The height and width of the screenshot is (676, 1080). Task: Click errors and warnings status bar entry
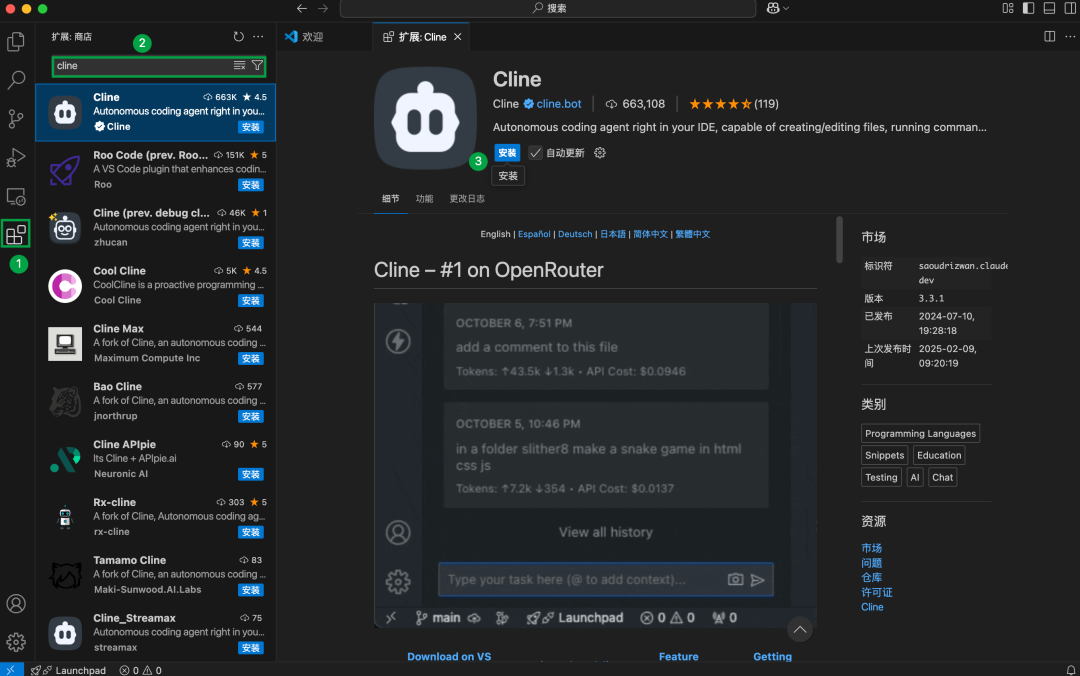point(141,670)
